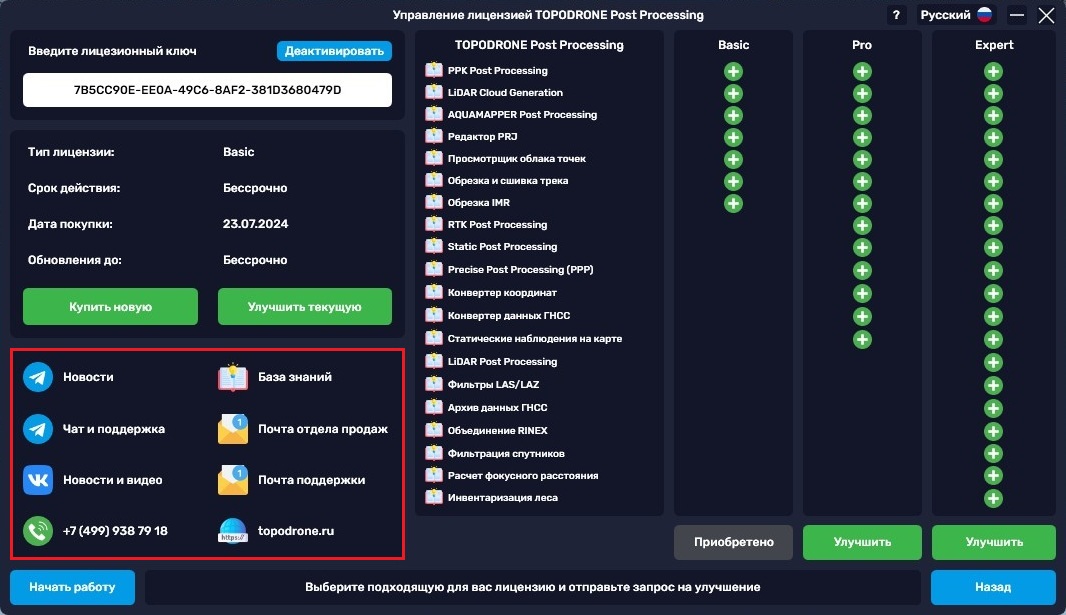
Task: Open the База знаний book icon
Action: coord(233,377)
